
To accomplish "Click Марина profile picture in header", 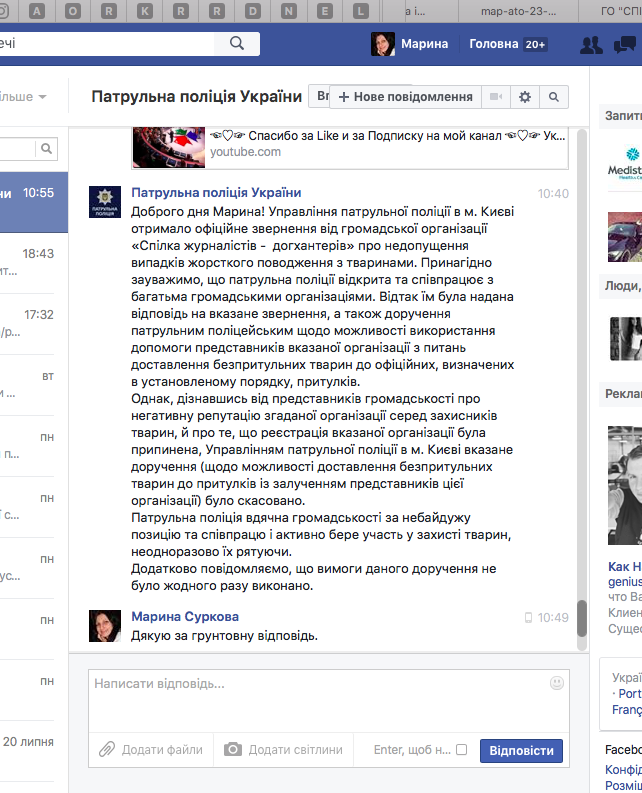I will [x=383, y=44].
